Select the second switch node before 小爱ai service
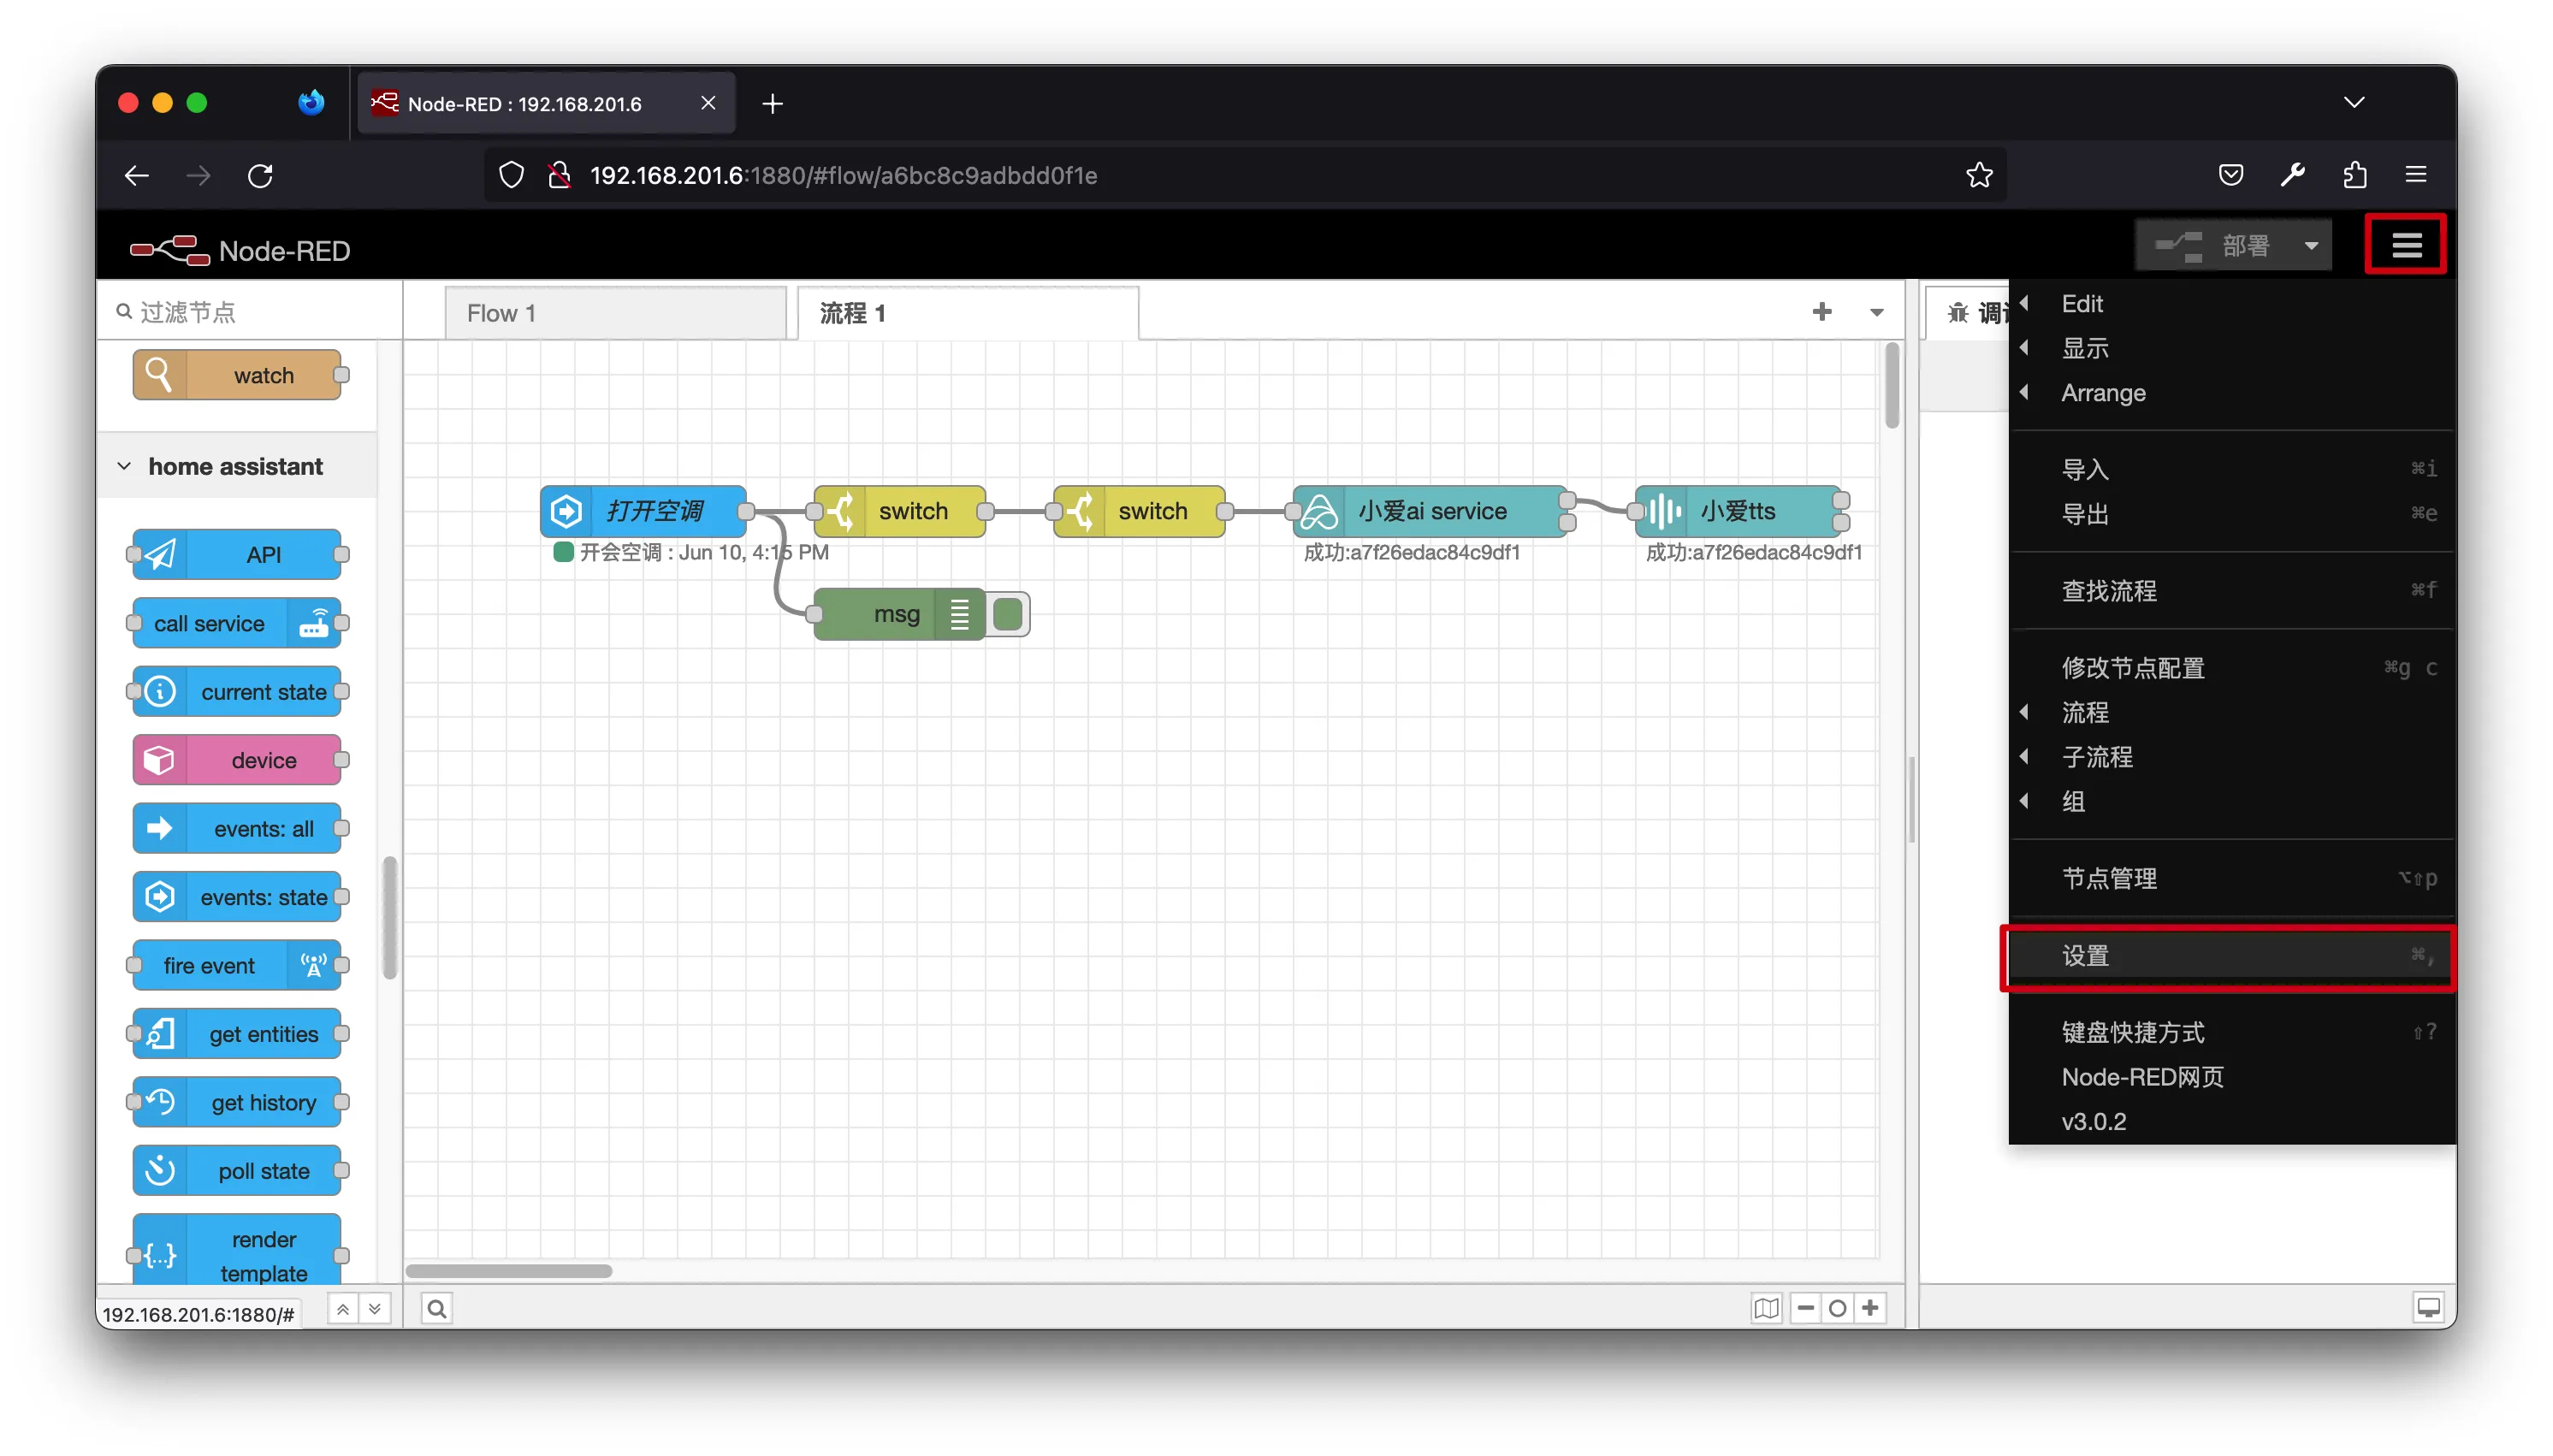This screenshot has width=2553, height=1456. pos(1139,511)
